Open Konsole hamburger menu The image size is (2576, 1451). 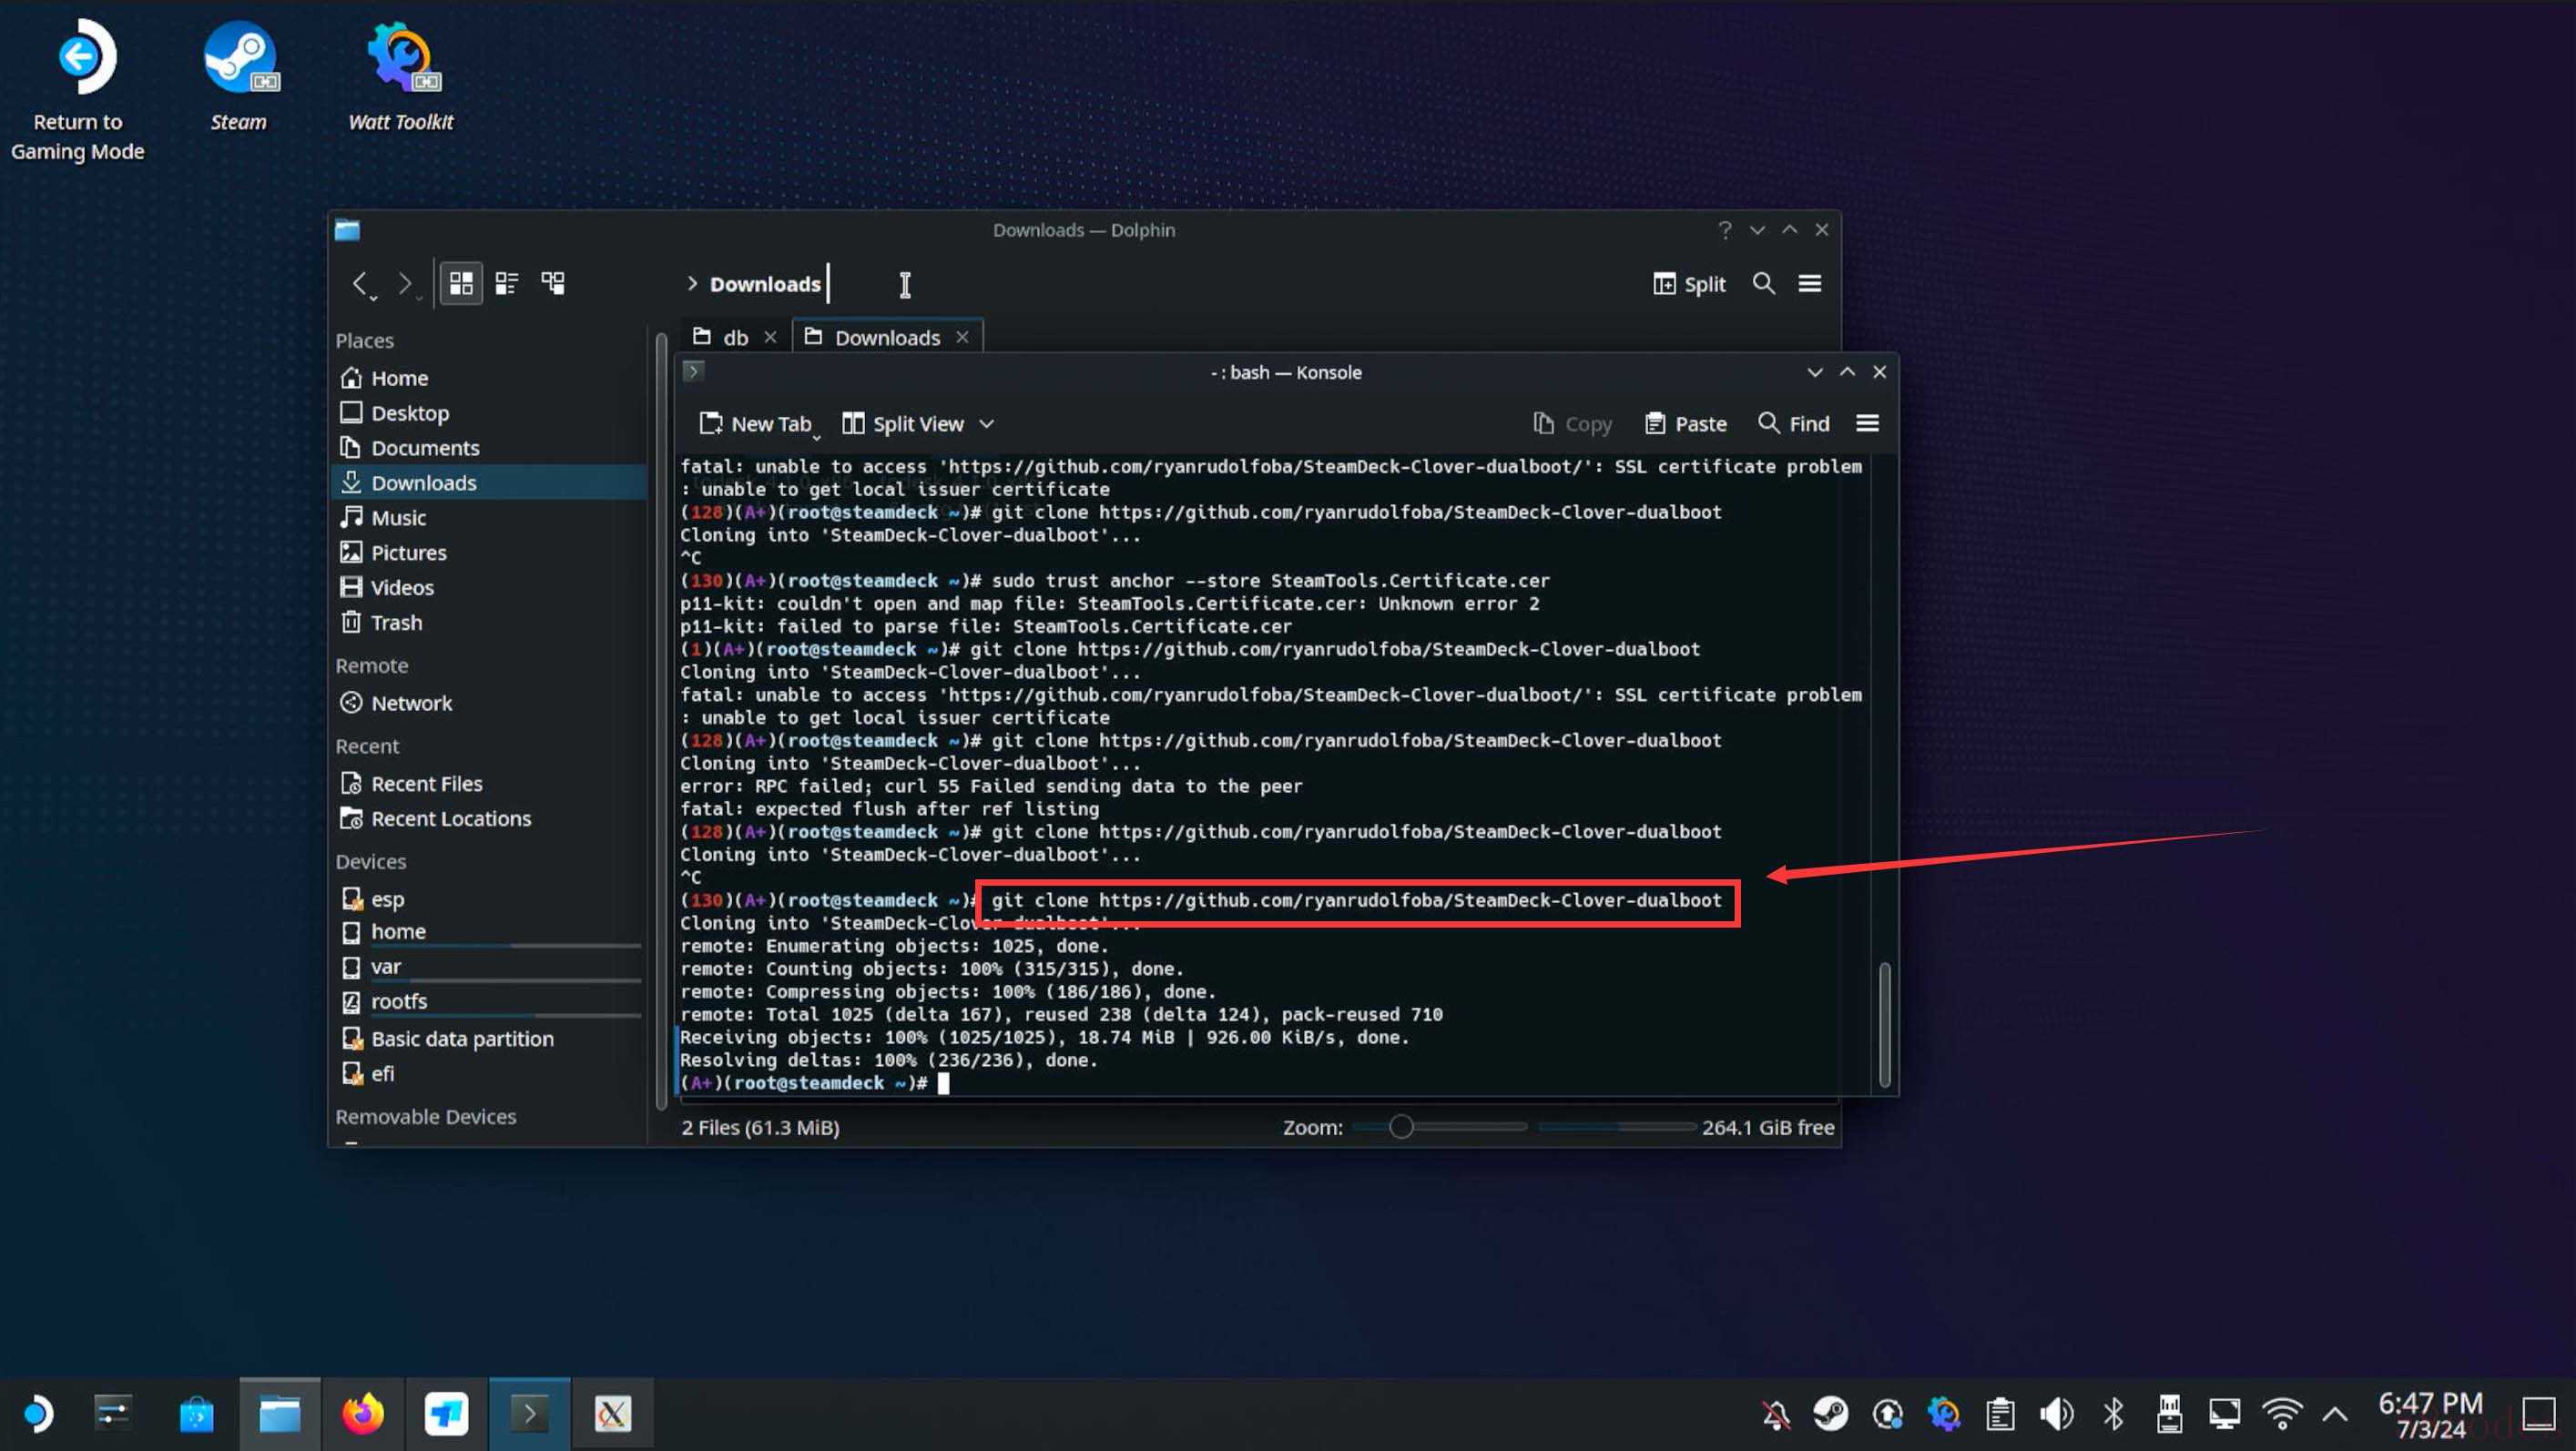[x=1867, y=424]
